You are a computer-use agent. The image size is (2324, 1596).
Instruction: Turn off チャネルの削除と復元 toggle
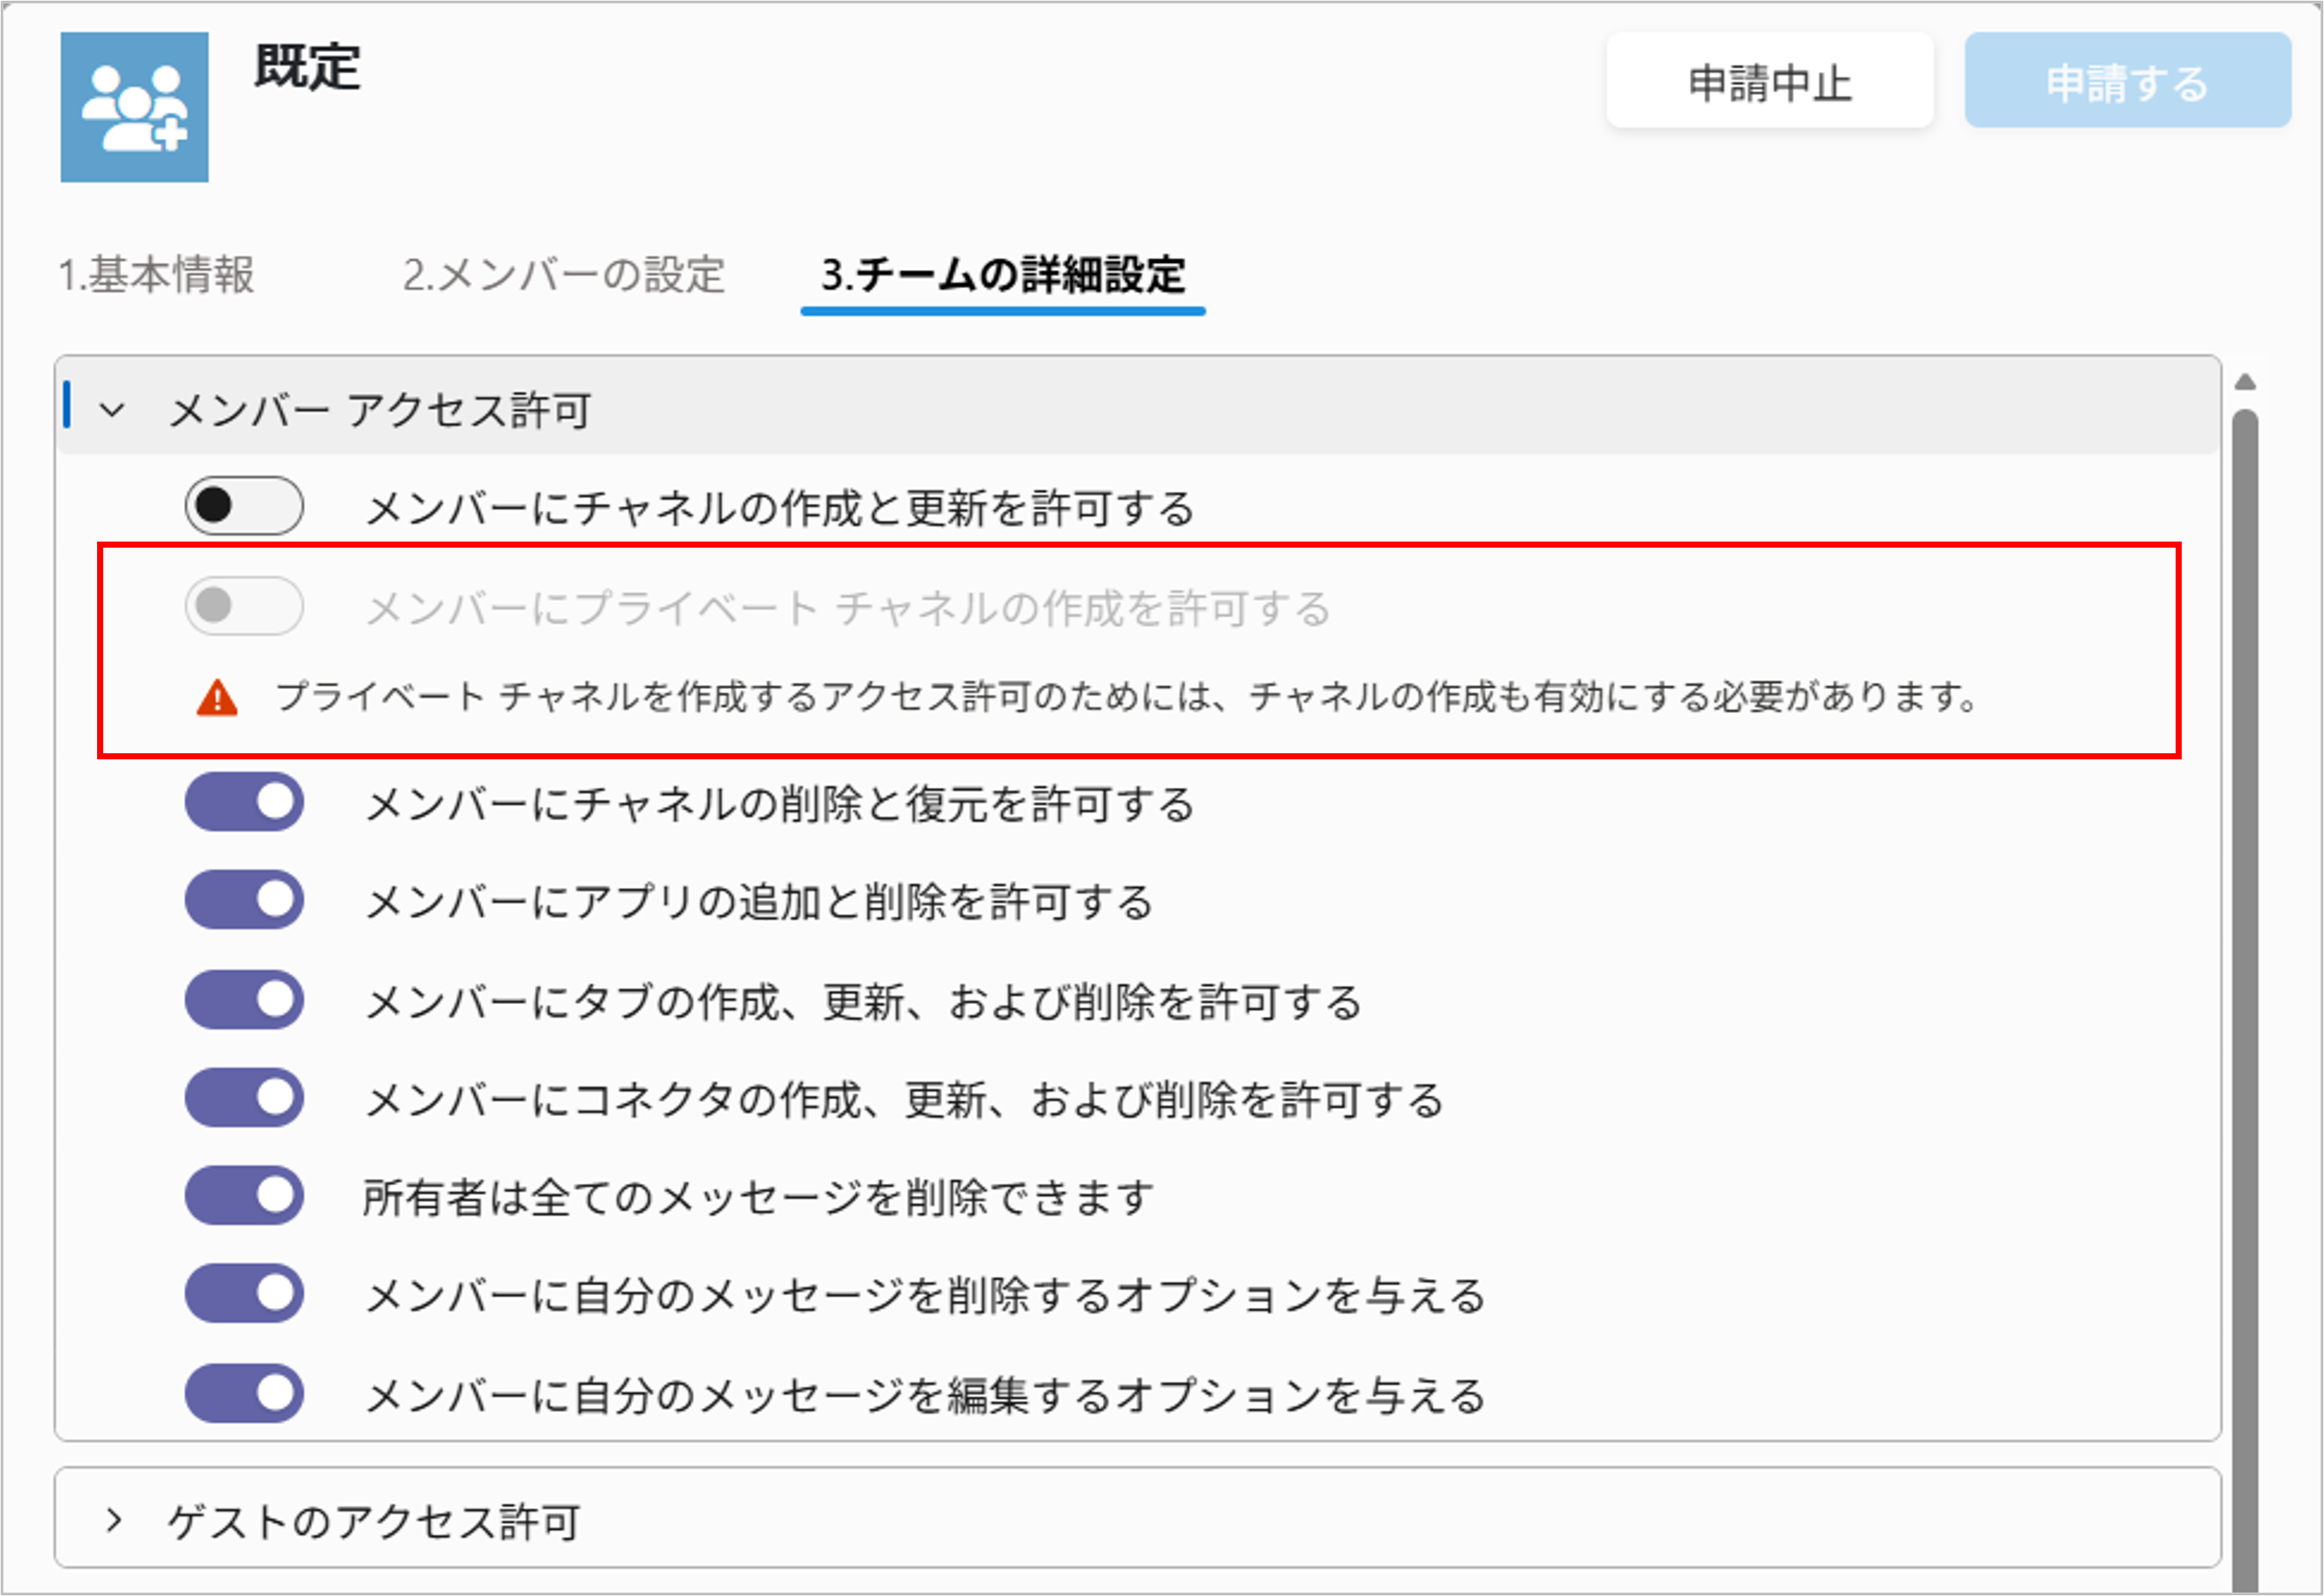(x=244, y=802)
